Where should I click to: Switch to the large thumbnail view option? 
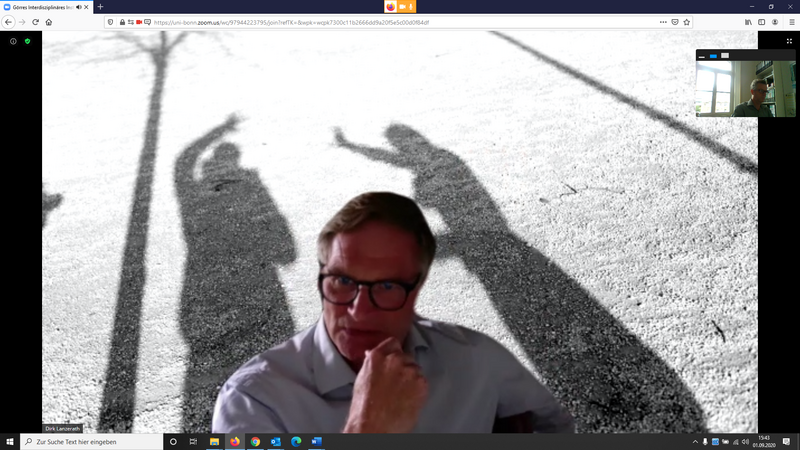pyautogui.click(x=725, y=55)
